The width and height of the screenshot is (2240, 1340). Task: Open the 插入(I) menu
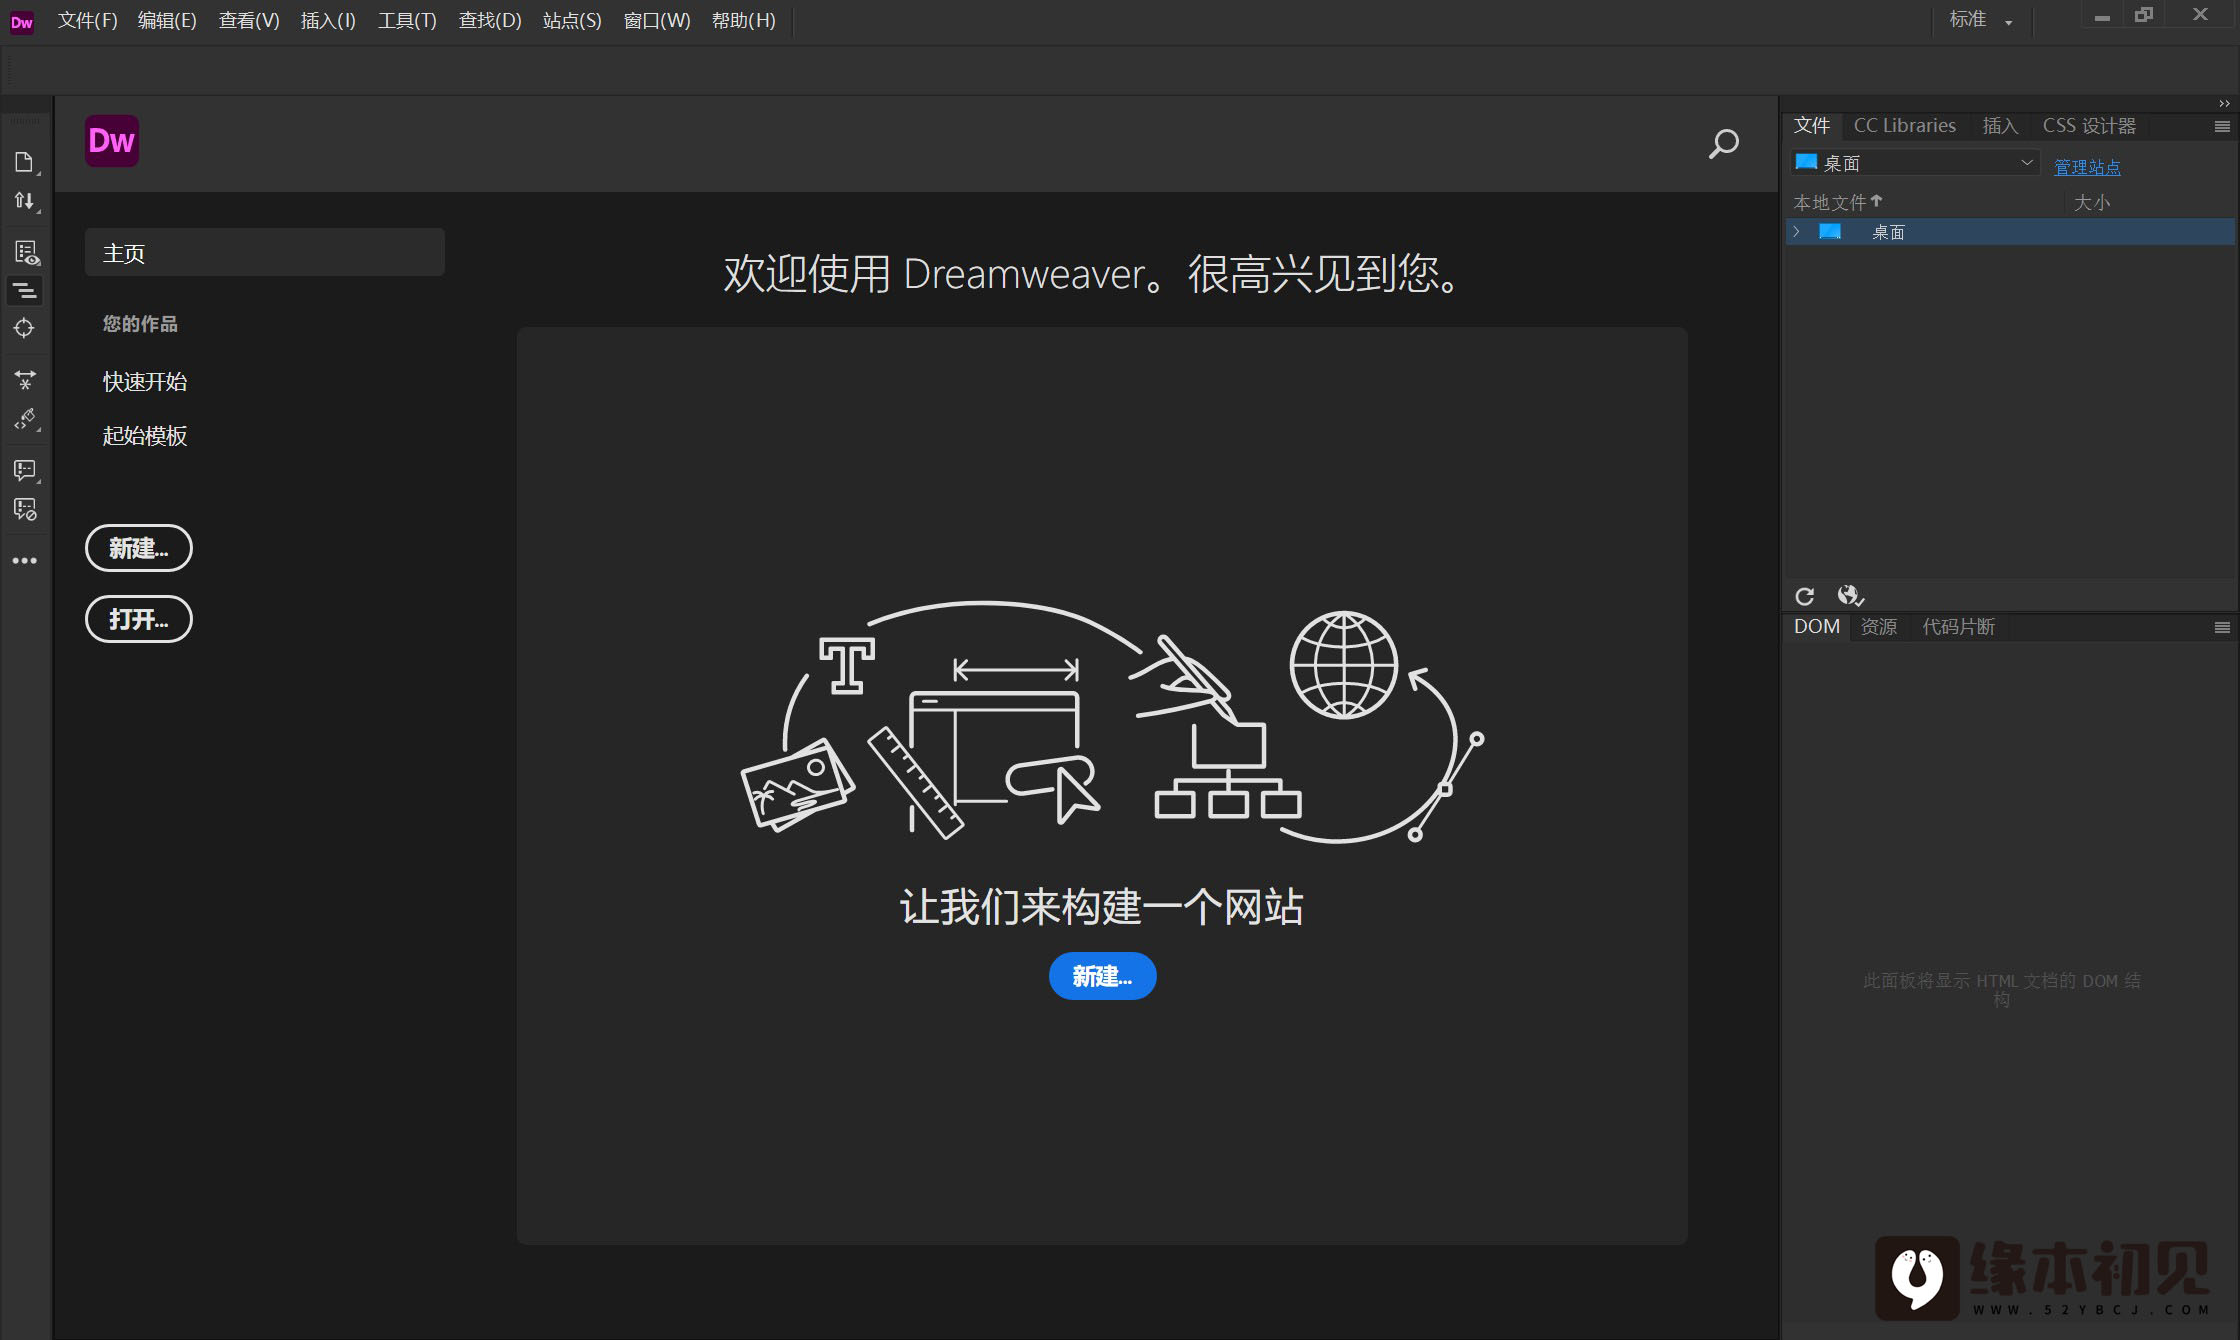tap(328, 20)
